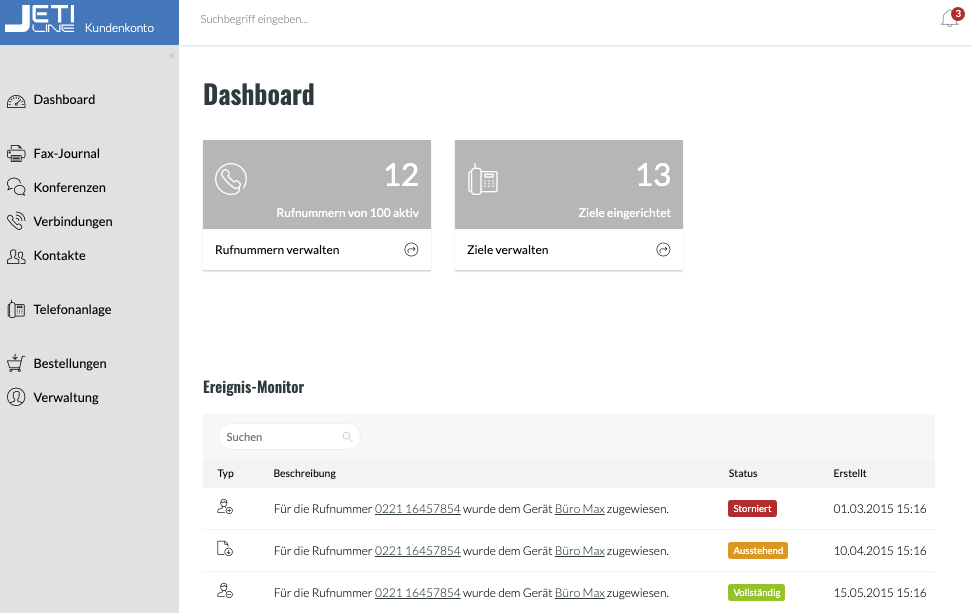
Task: Click the type icon in the Vollständig row
Action: (x=225, y=591)
